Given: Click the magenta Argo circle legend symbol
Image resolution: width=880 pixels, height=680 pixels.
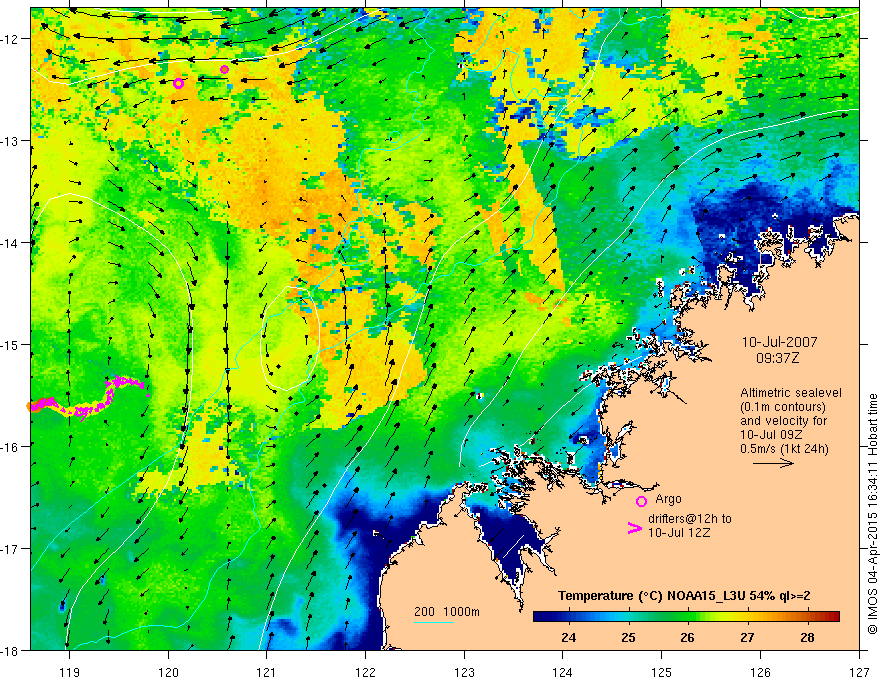Looking at the screenshot, I should [641, 501].
